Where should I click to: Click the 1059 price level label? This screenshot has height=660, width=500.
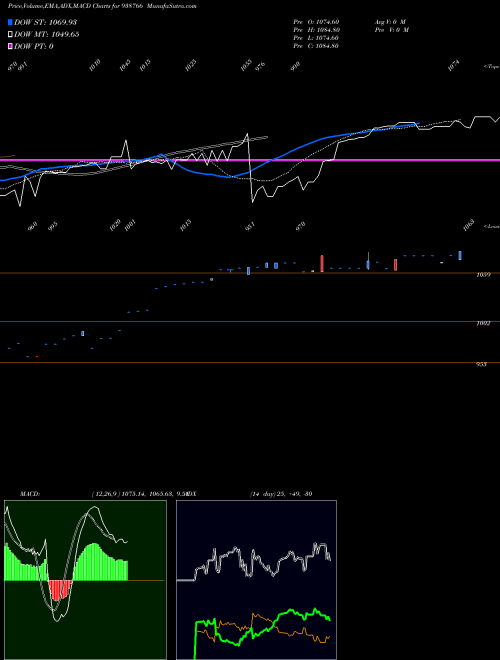(482, 275)
